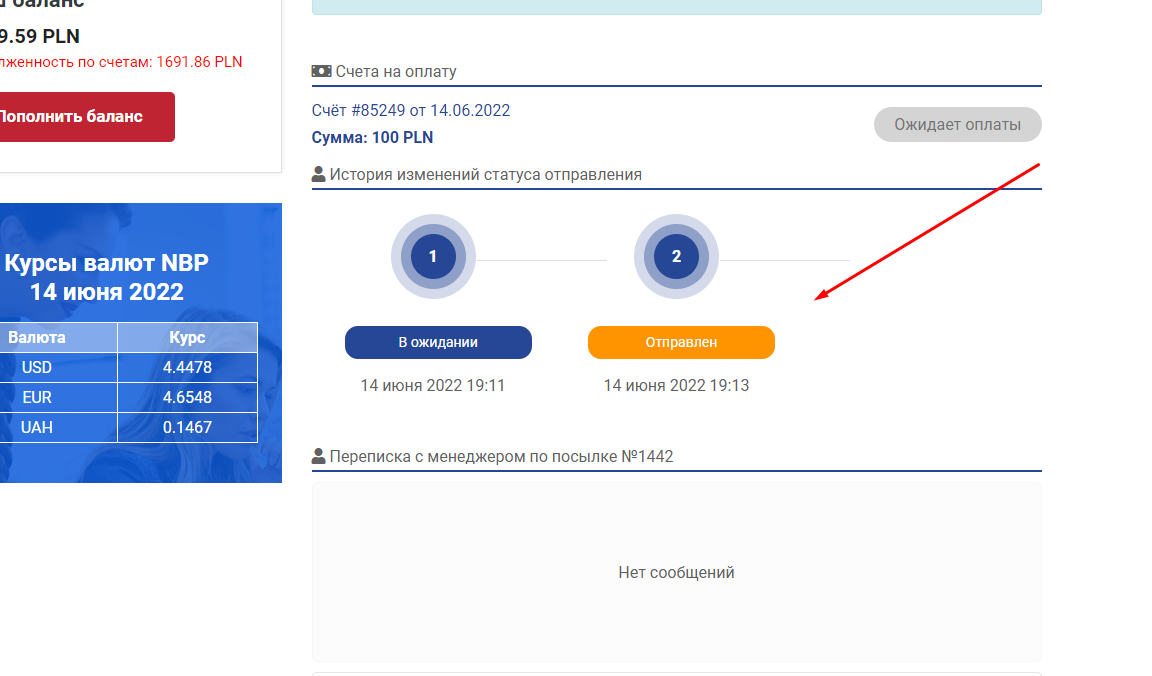Click the money icon beside Счета на оплату
The width and height of the screenshot is (1152, 676).
pyautogui.click(x=321, y=72)
